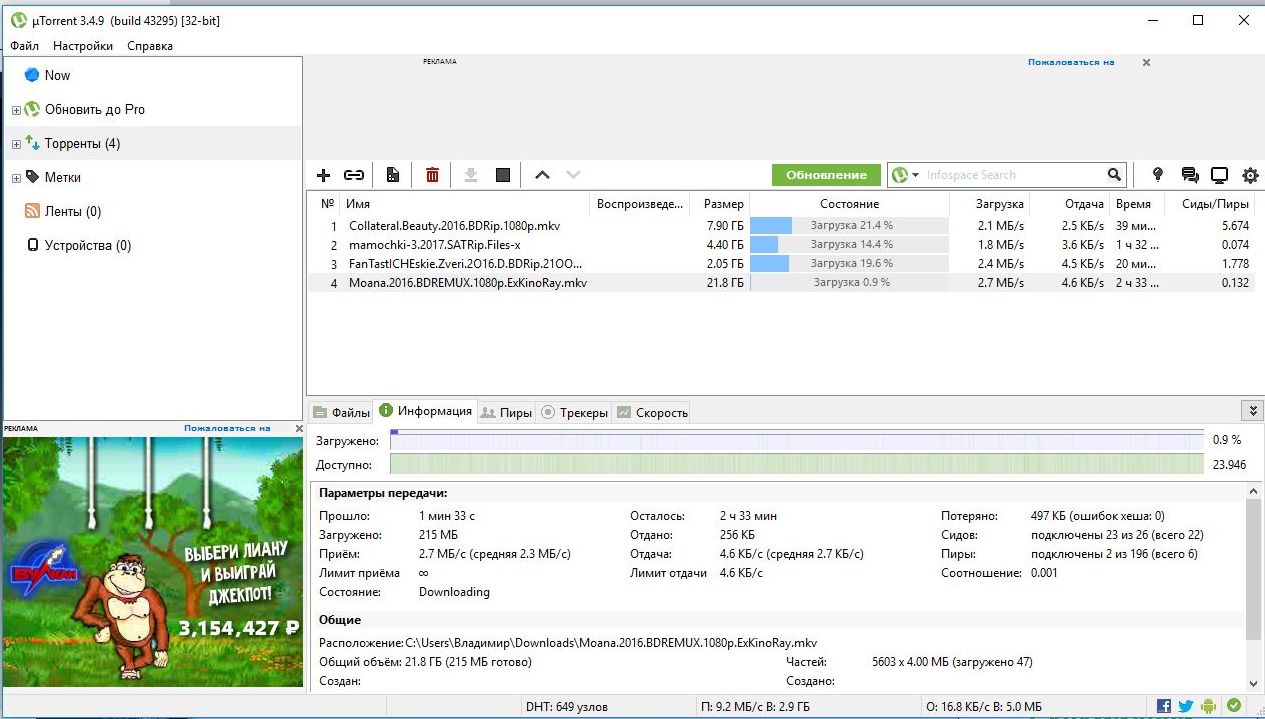Sort by the Время column header
Viewport: 1265px width, 719px height.
click(x=1138, y=204)
